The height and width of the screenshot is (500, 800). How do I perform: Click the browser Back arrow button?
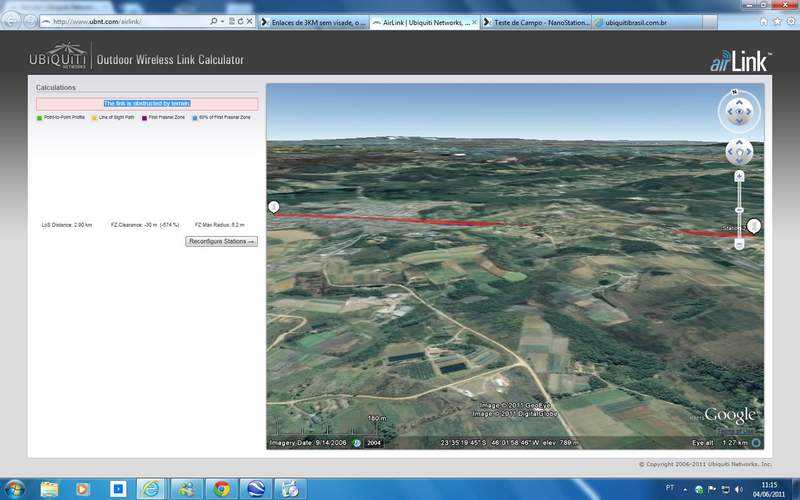pyautogui.click(x=11, y=20)
